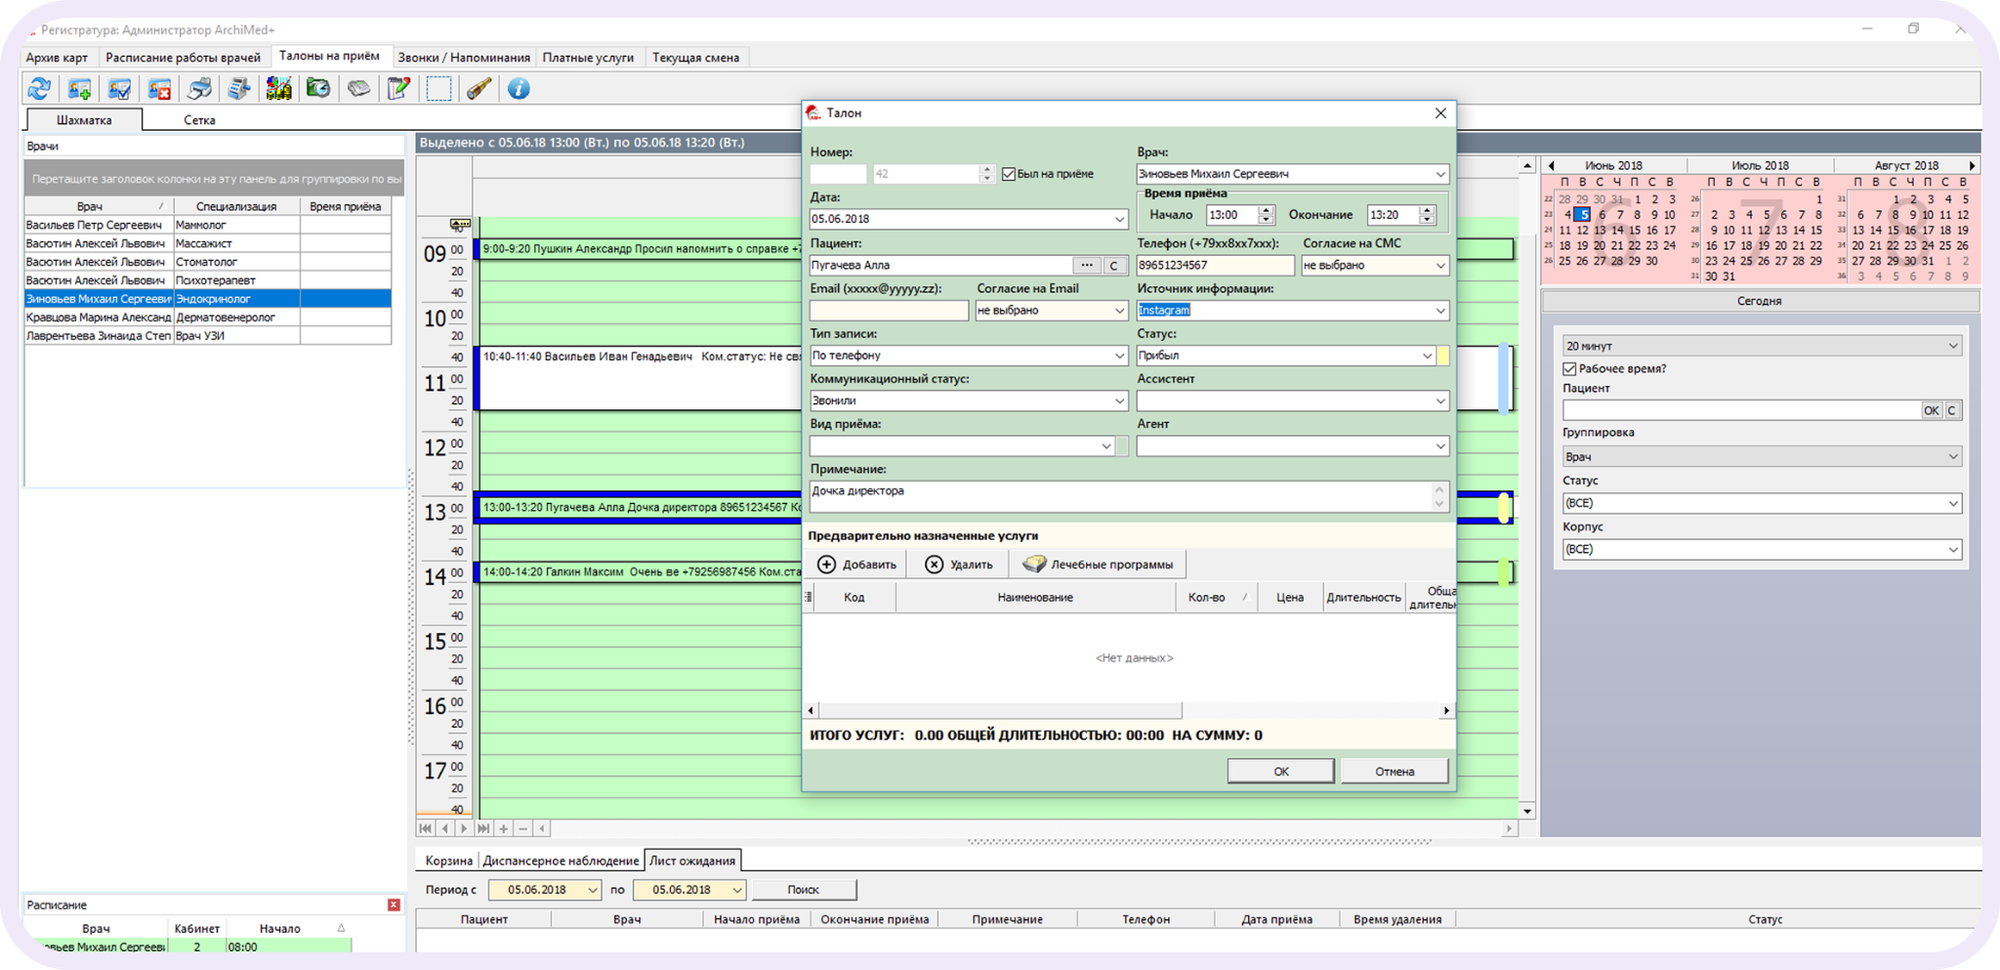Click OK in the Талон dialog
This screenshot has height=970, width=2000.
pos(1281,771)
